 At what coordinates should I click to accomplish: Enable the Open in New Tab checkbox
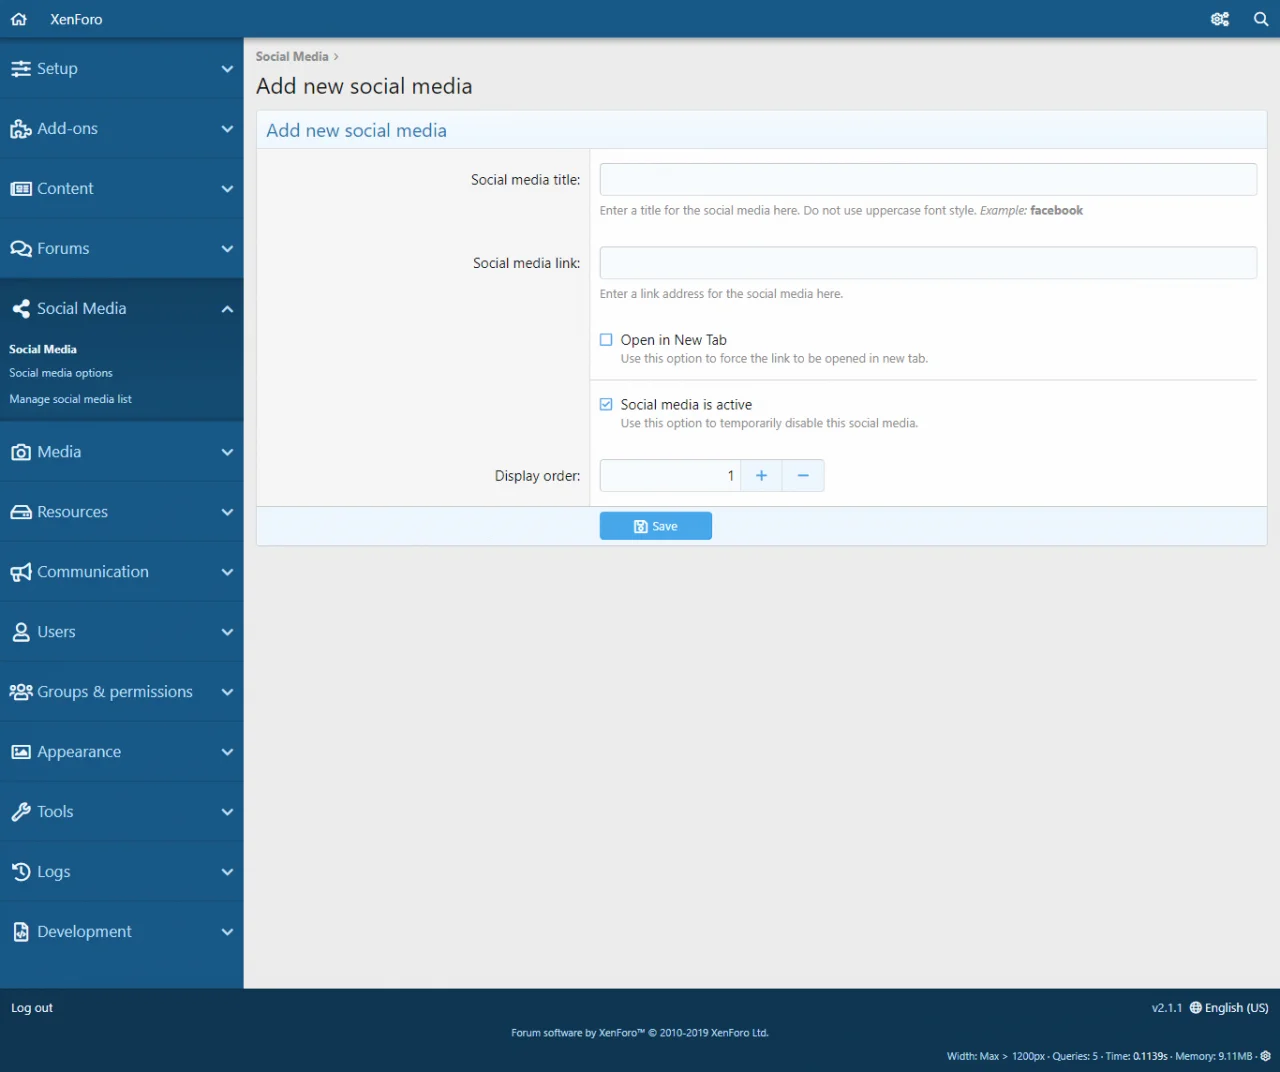click(x=606, y=340)
